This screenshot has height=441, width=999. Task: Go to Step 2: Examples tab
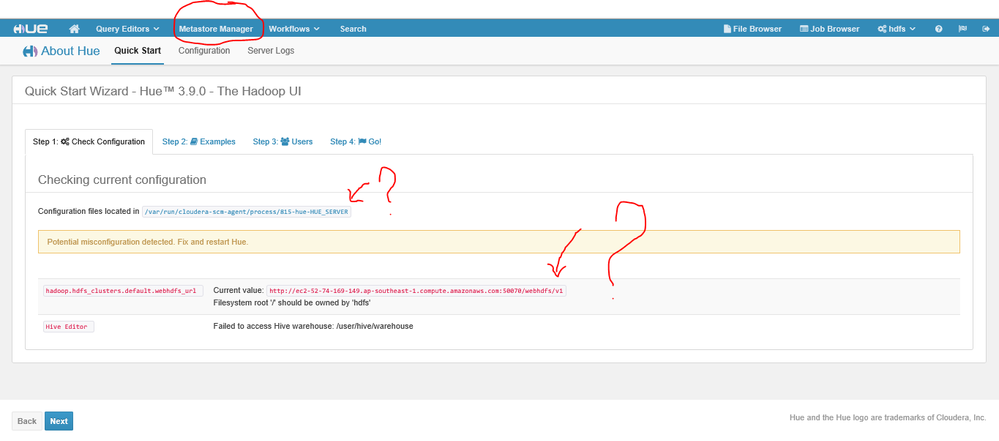(199, 141)
